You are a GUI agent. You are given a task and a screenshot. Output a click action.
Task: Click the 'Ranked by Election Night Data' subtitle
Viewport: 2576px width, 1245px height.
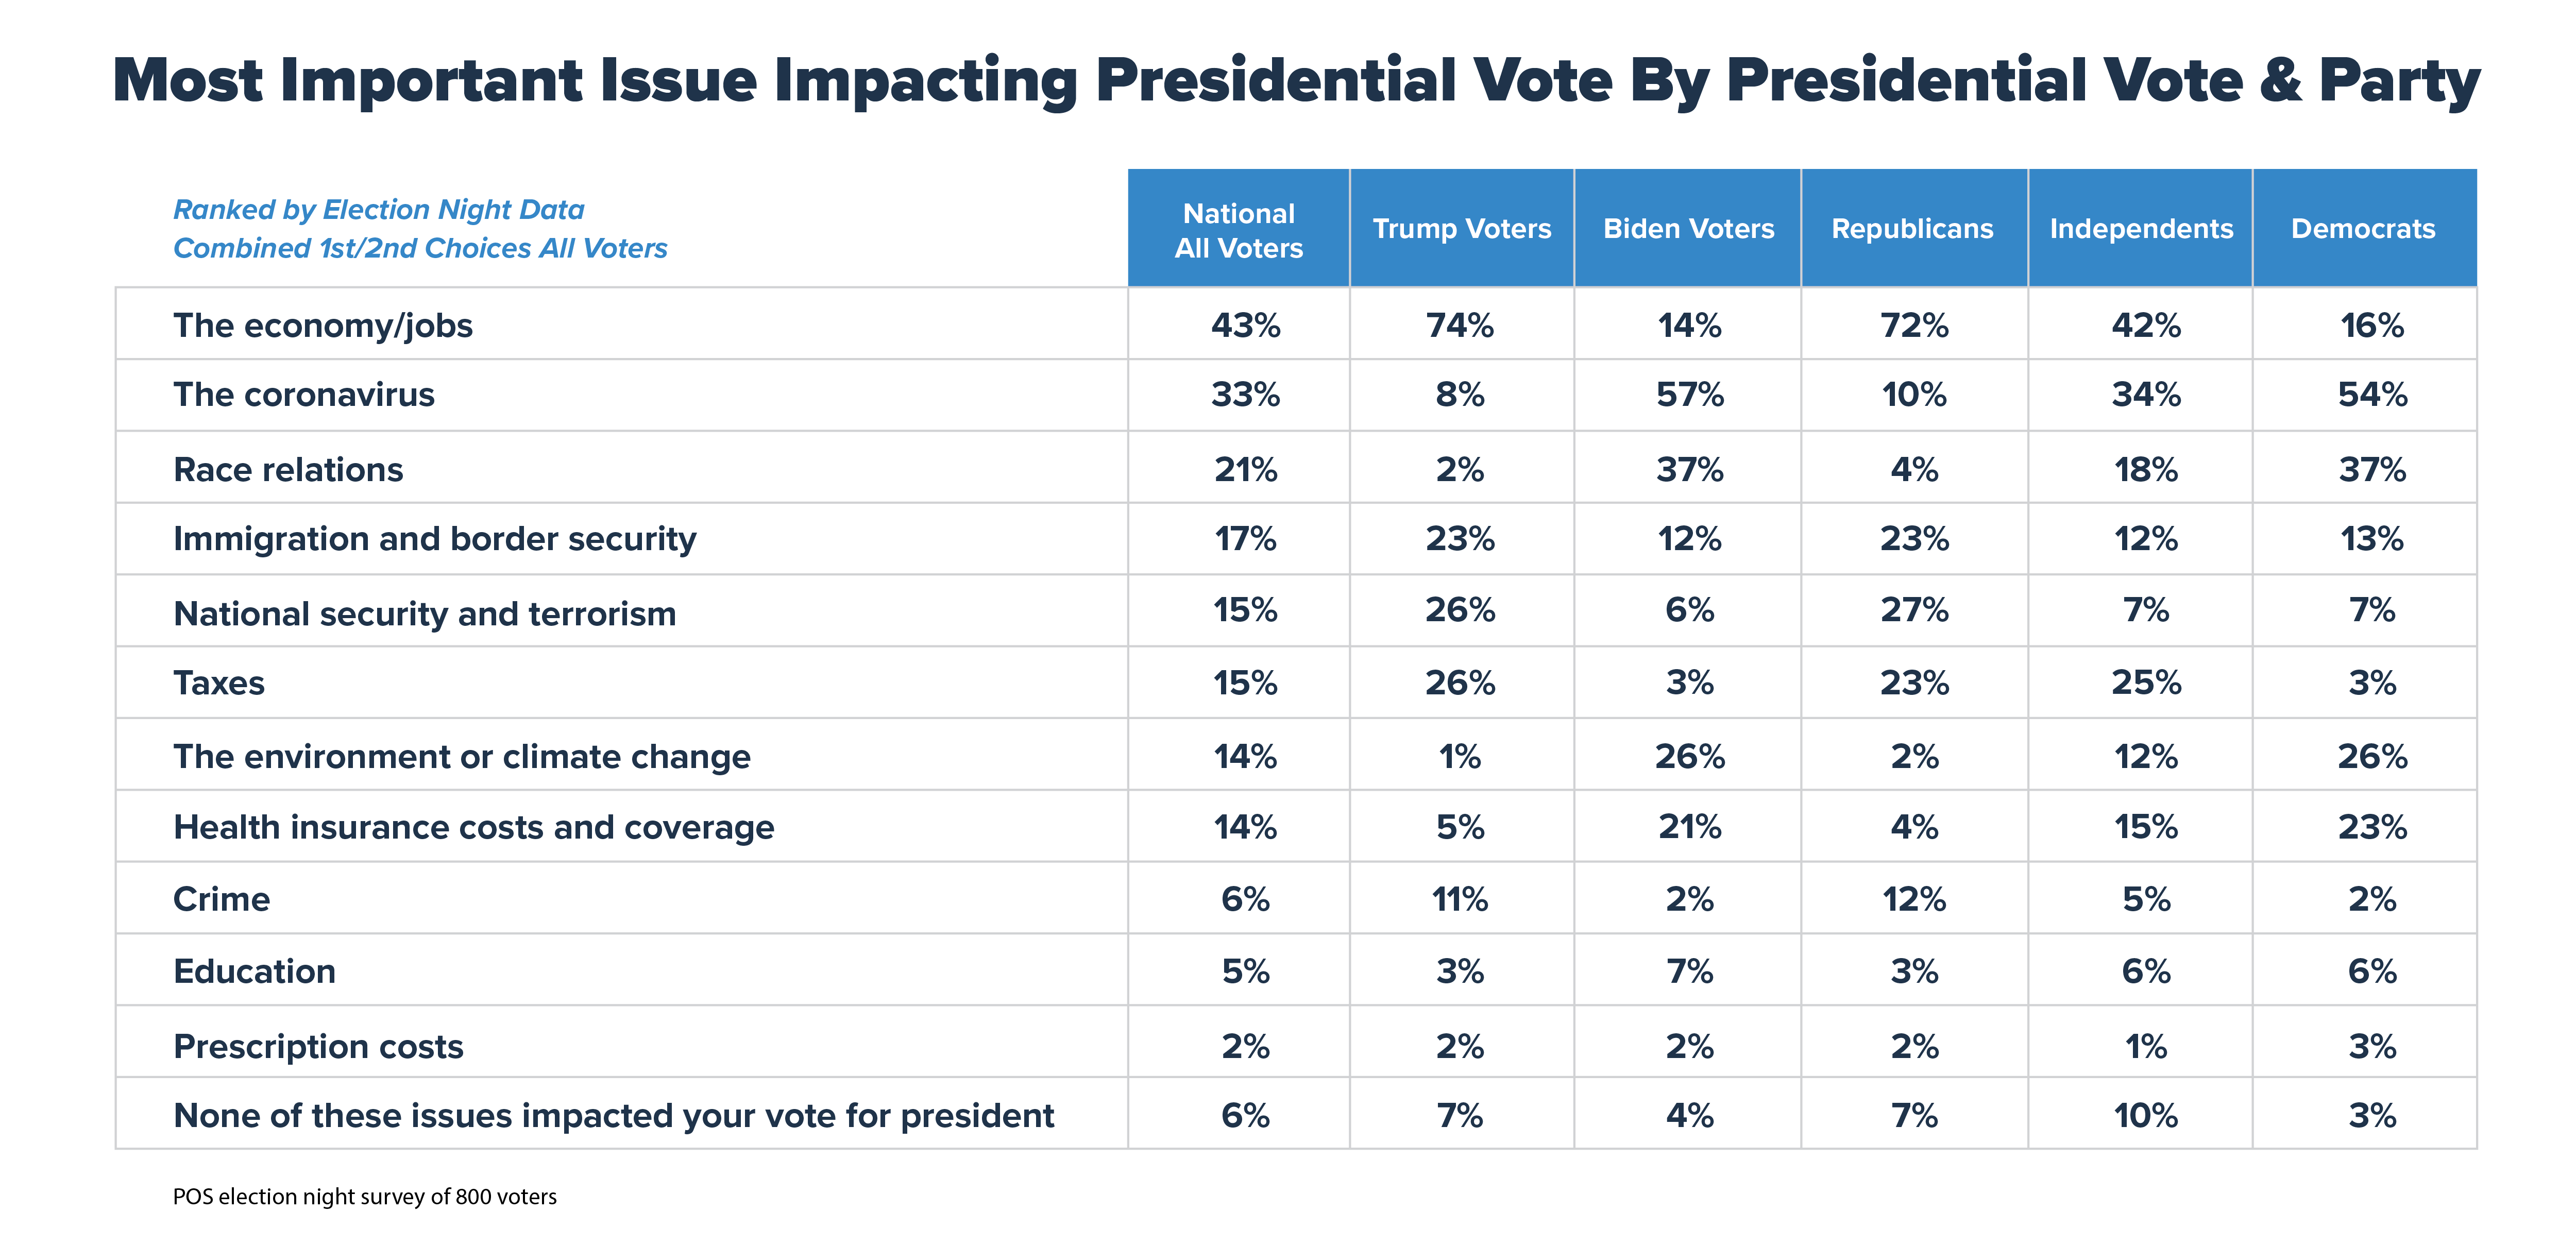tap(379, 210)
